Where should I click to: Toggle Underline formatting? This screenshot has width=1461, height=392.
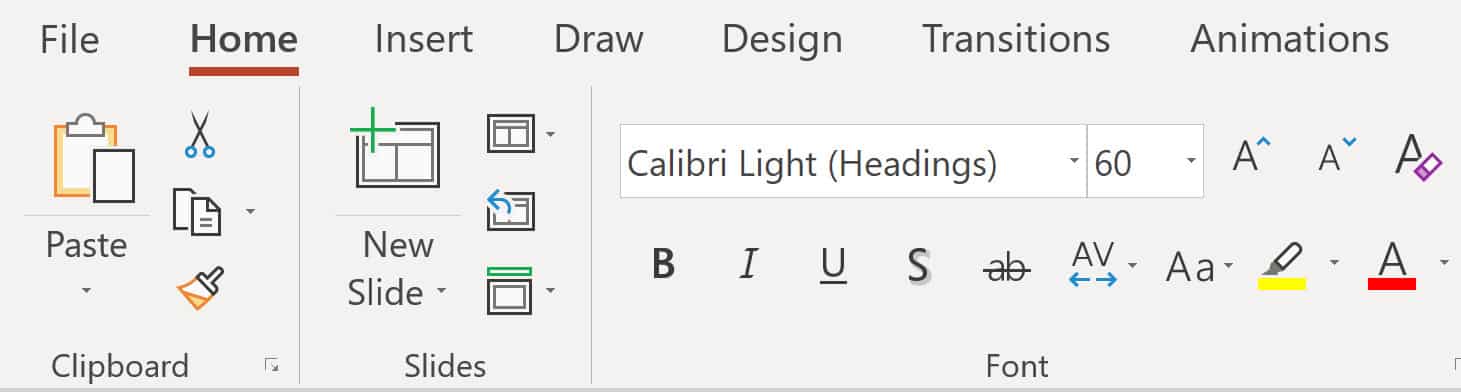(x=833, y=266)
